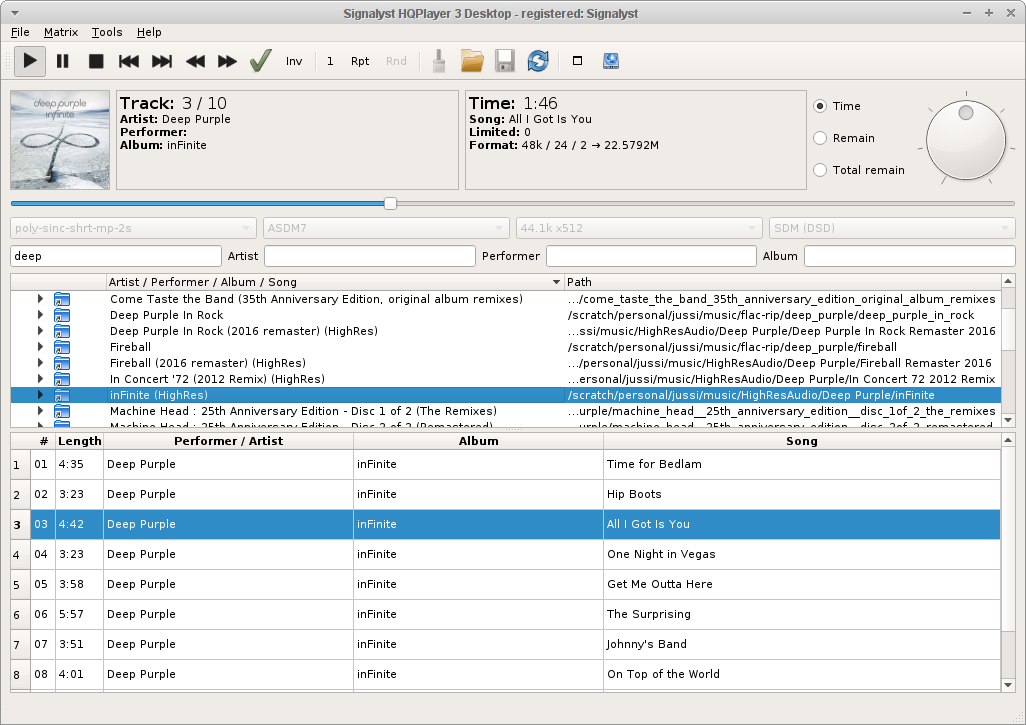This screenshot has height=725, width=1026.
Task: Open the Matrix menu
Action: click(61, 32)
